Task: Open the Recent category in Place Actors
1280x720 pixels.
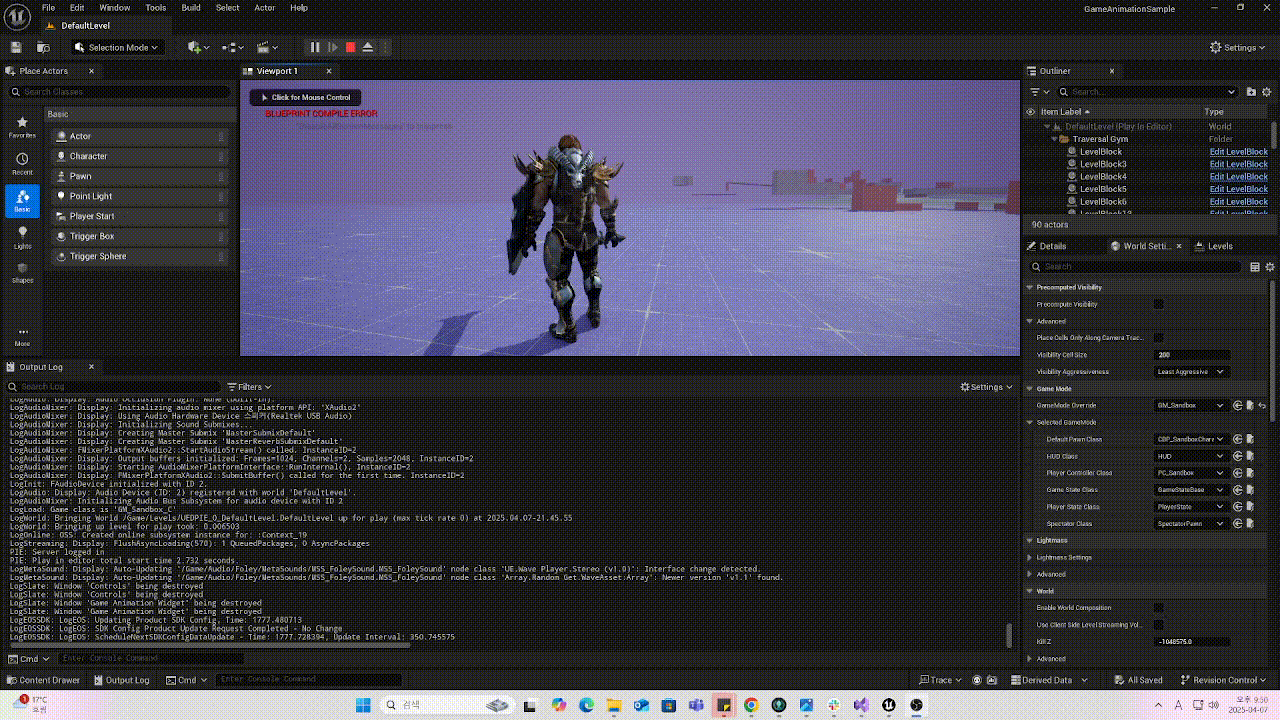Action: [22, 164]
